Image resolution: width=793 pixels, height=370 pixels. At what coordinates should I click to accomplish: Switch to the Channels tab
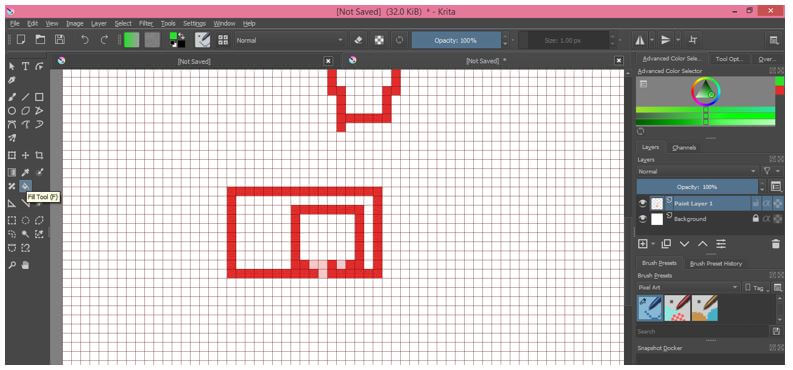[x=684, y=148]
